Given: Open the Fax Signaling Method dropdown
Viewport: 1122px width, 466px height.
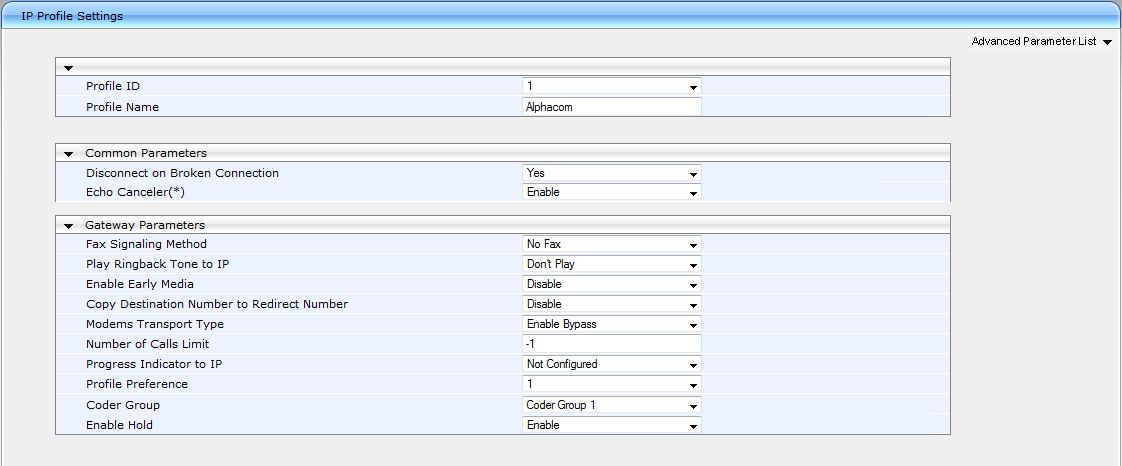Looking at the screenshot, I should coord(611,244).
